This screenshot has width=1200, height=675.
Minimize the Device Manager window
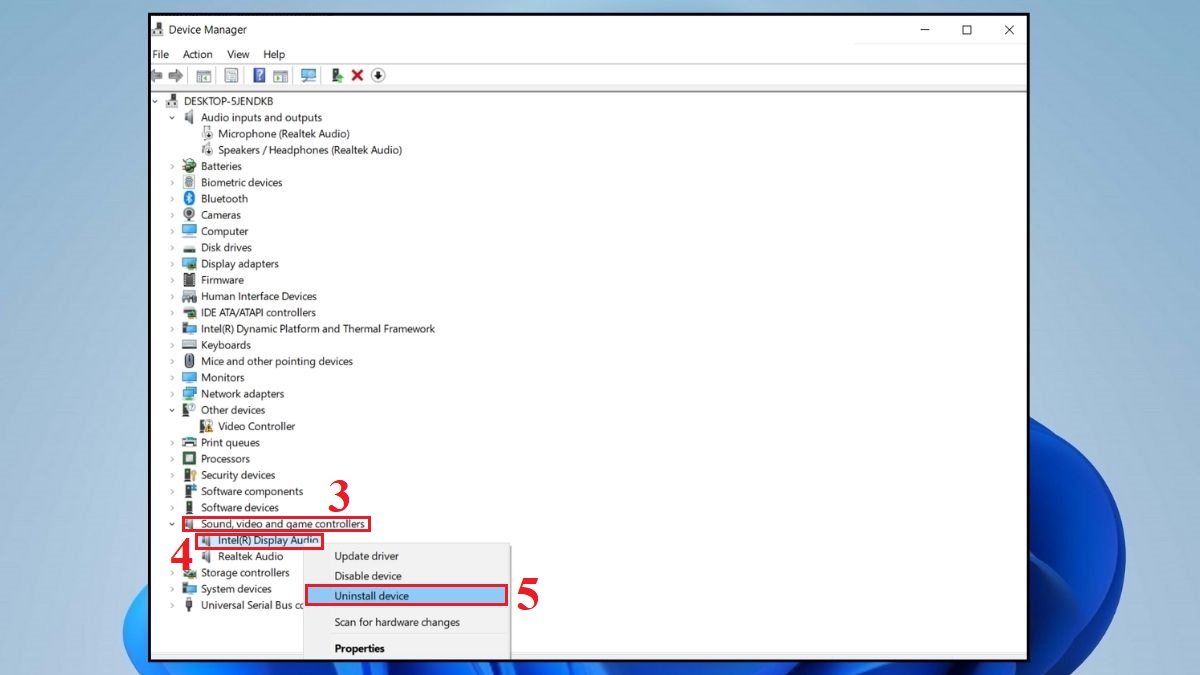tap(925, 30)
